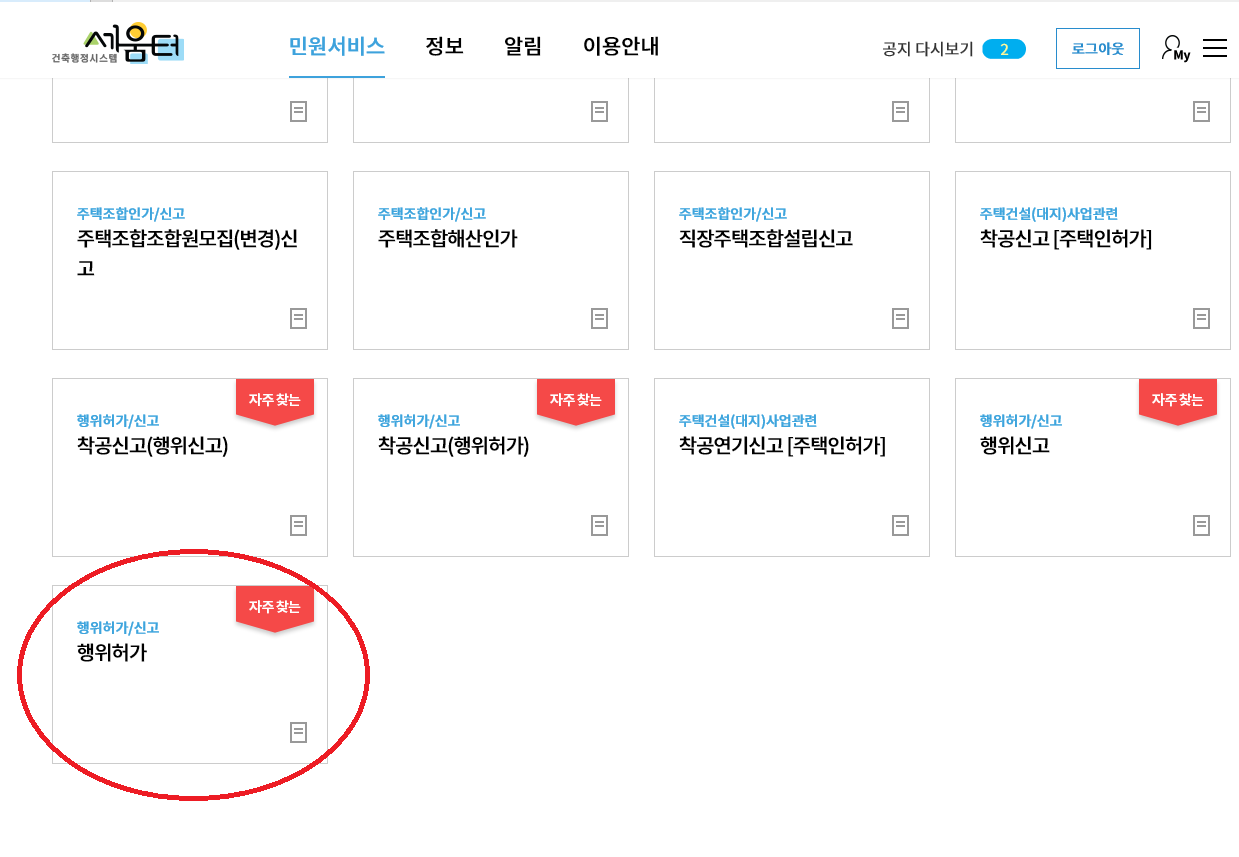
Task: Click 주택조합인가/신고 label above 주택조합조합원모집(변경)신고
Action: [x=130, y=214]
